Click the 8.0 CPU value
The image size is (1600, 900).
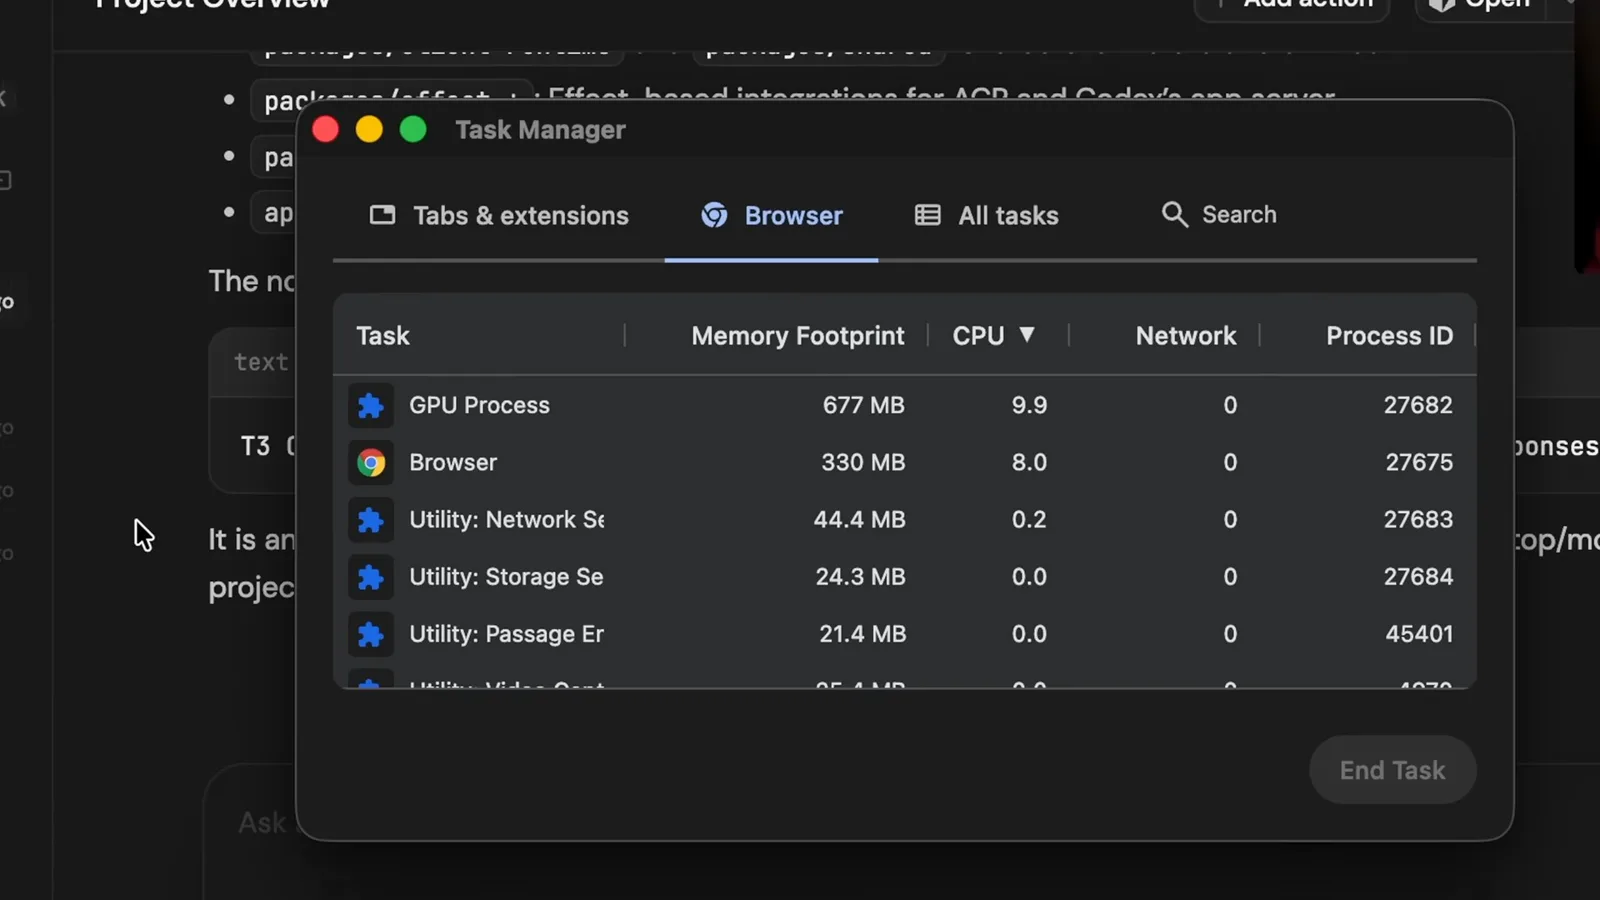(1029, 462)
